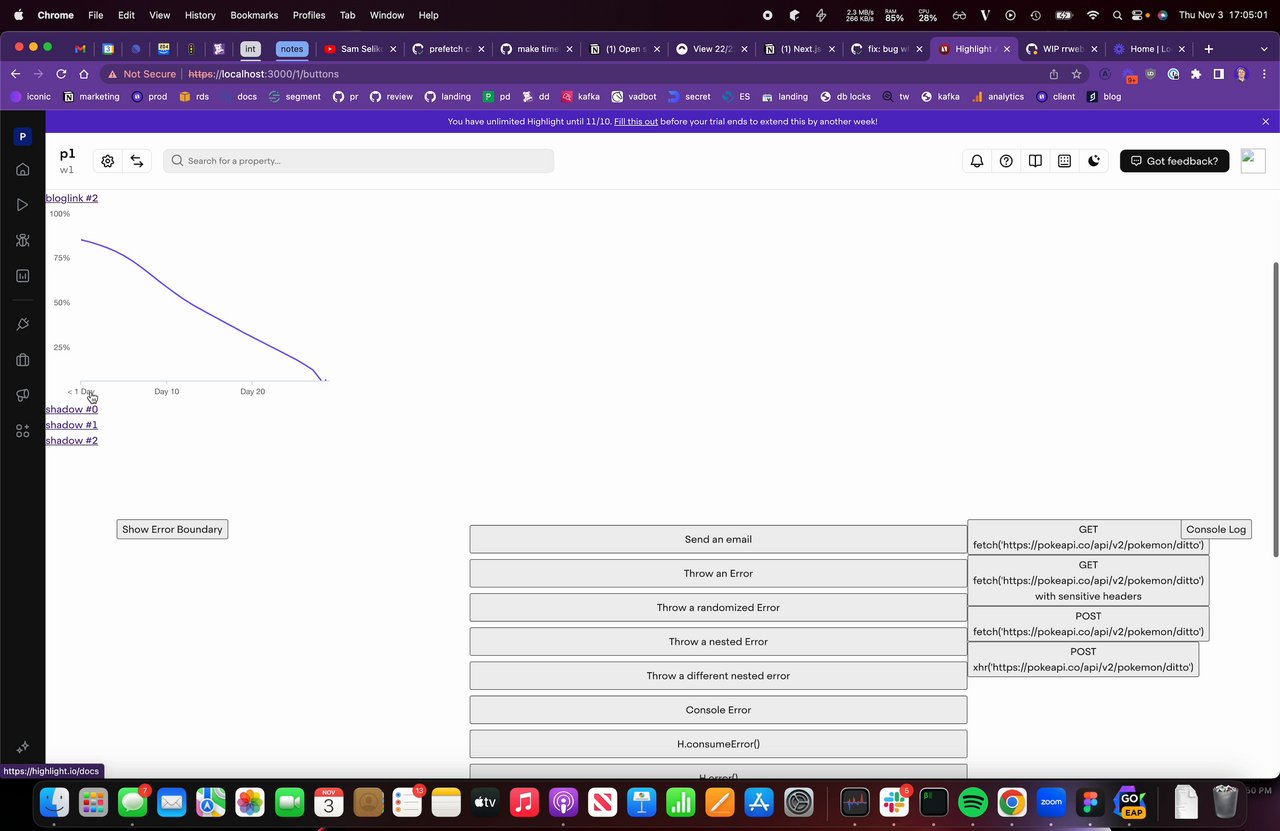Open the Profiles menu in menu bar

309,15
